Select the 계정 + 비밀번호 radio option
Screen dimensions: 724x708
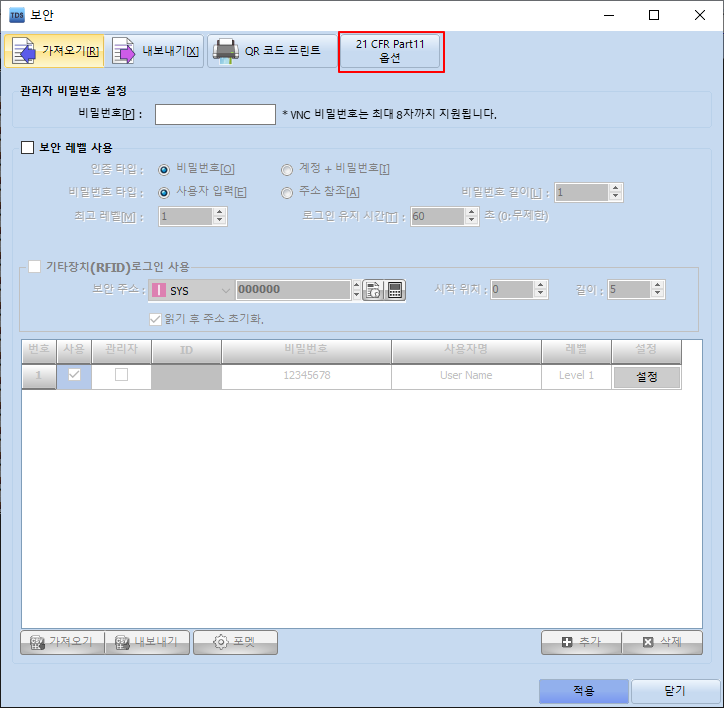[x=287, y=169]
